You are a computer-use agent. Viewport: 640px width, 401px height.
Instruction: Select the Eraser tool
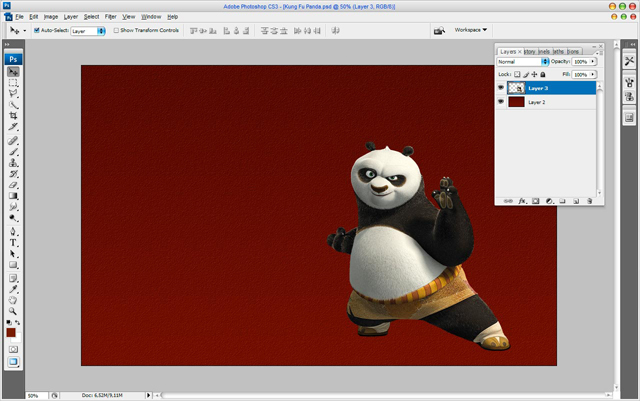click(x=13, y=185)
